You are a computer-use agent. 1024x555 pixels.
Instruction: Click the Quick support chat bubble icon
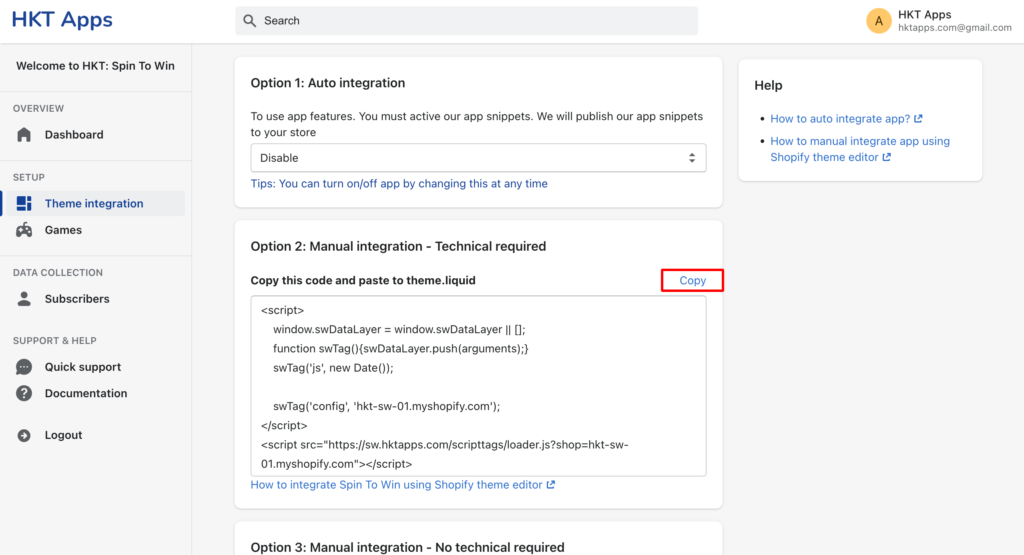point(24,367)
